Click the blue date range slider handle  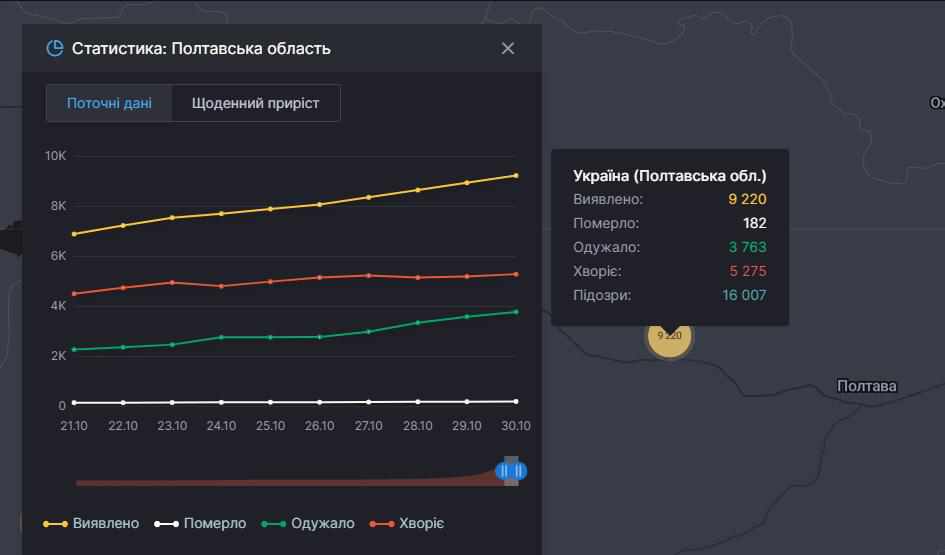[512, 471]
